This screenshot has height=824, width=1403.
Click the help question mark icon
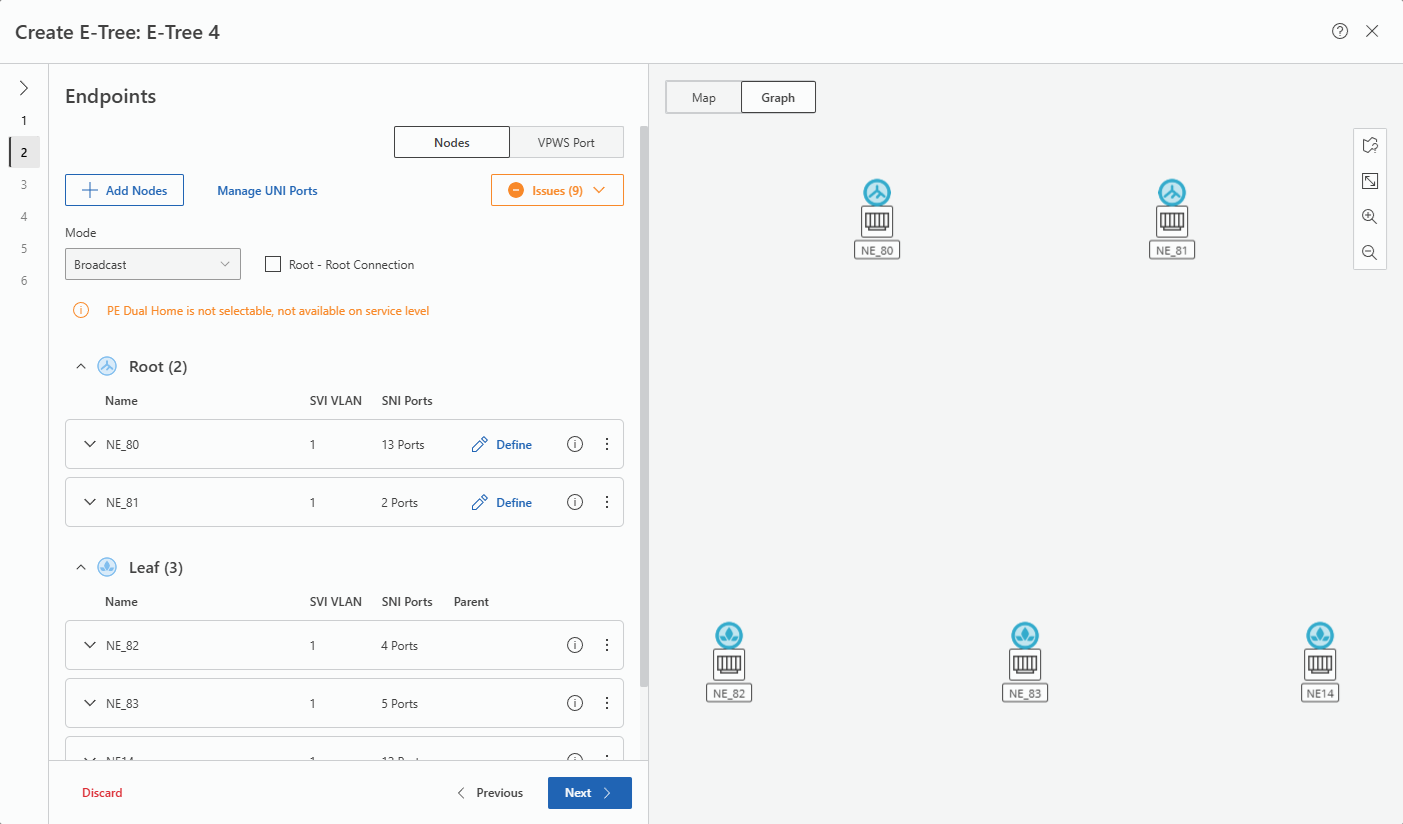click(x=1340, y=31)
